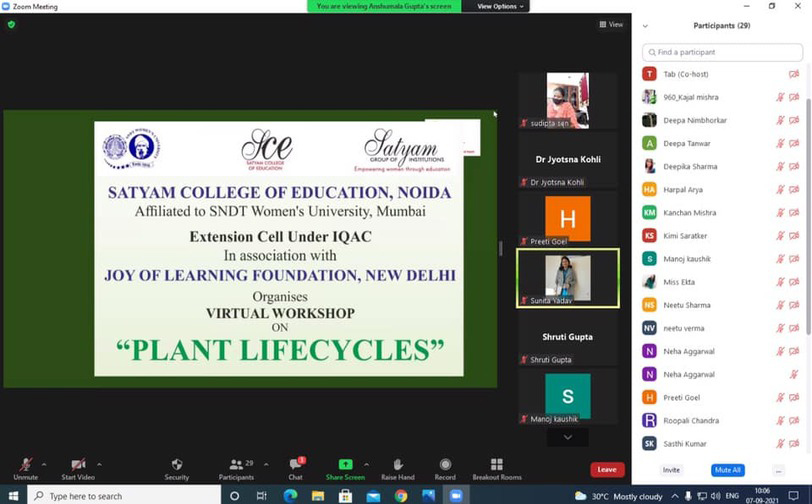Click the green encryption shield icon
Viewport: 812px width, 504px height.
[11, 24]
